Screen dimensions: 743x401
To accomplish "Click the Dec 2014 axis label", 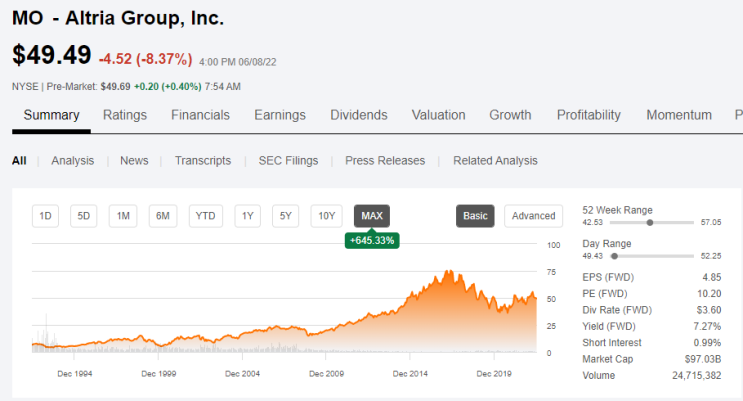I will pos(410,374).
